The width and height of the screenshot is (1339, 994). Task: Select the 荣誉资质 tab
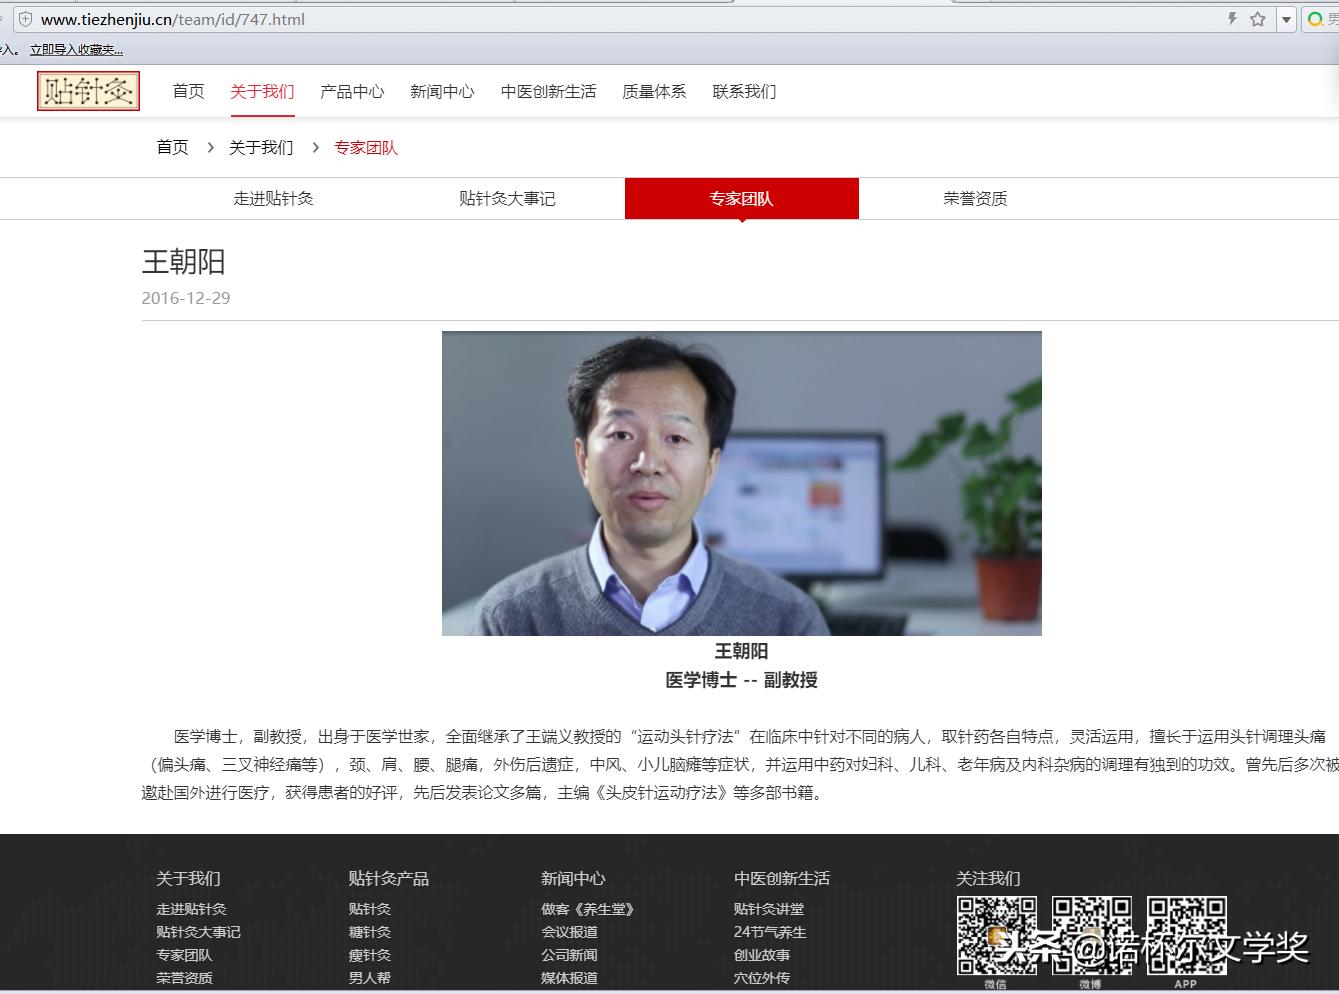(975, 198)
